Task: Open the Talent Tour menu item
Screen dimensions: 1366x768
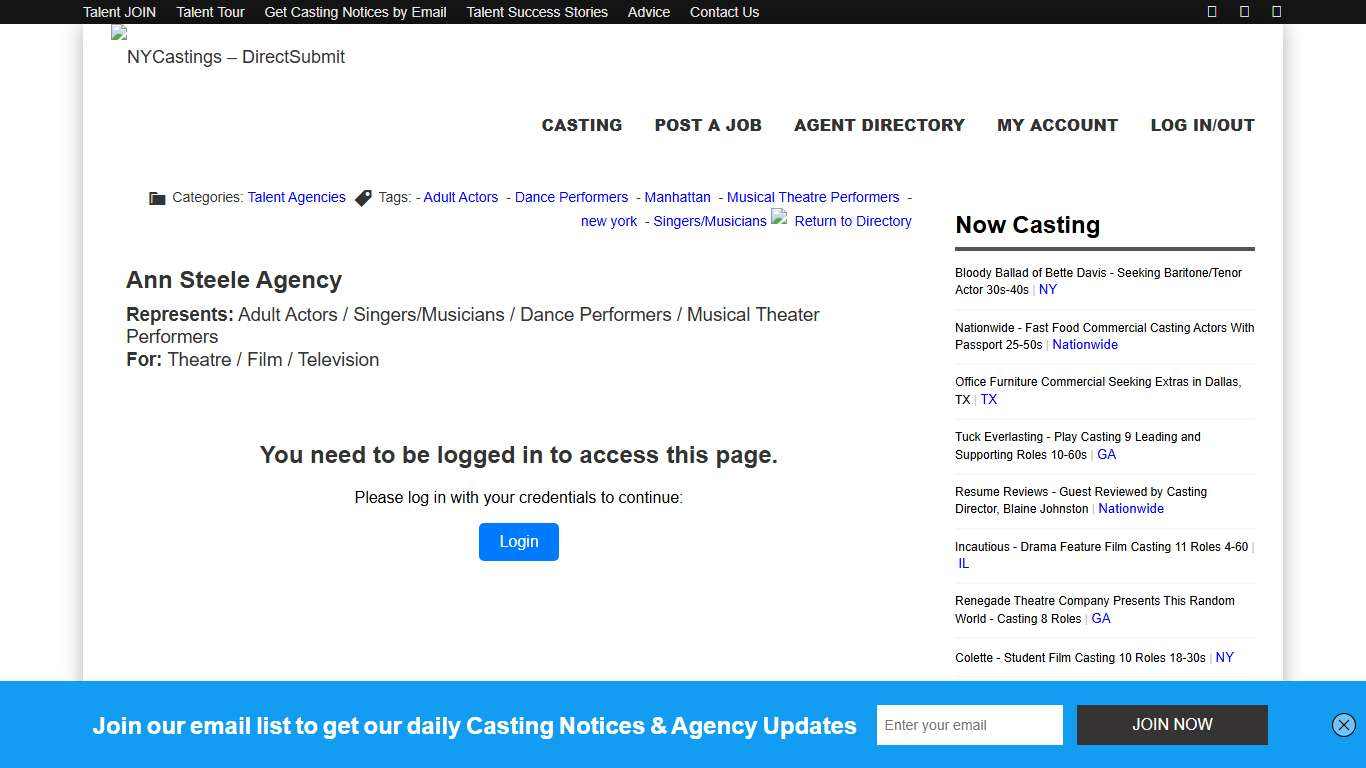Action: (210, 11)
